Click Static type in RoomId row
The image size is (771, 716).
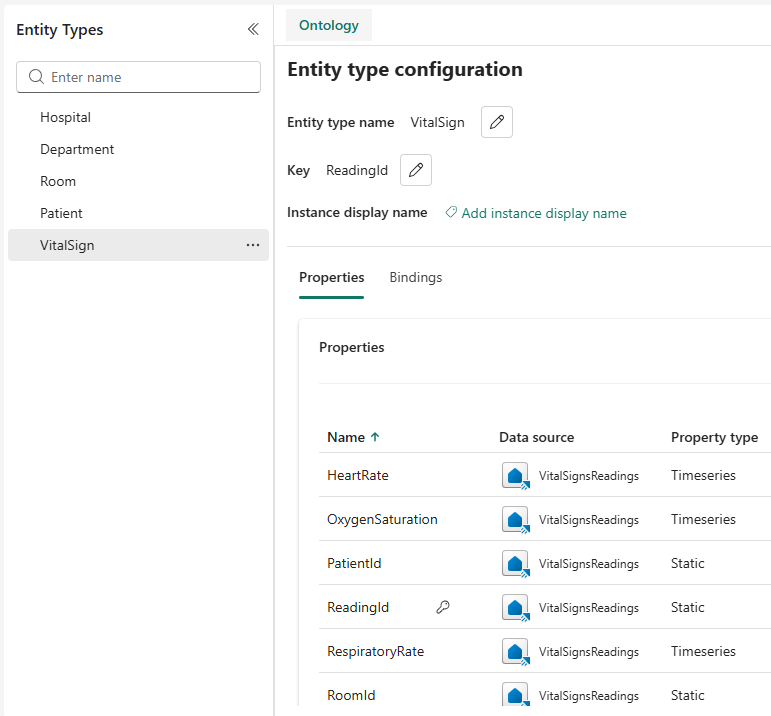[687, 695]
